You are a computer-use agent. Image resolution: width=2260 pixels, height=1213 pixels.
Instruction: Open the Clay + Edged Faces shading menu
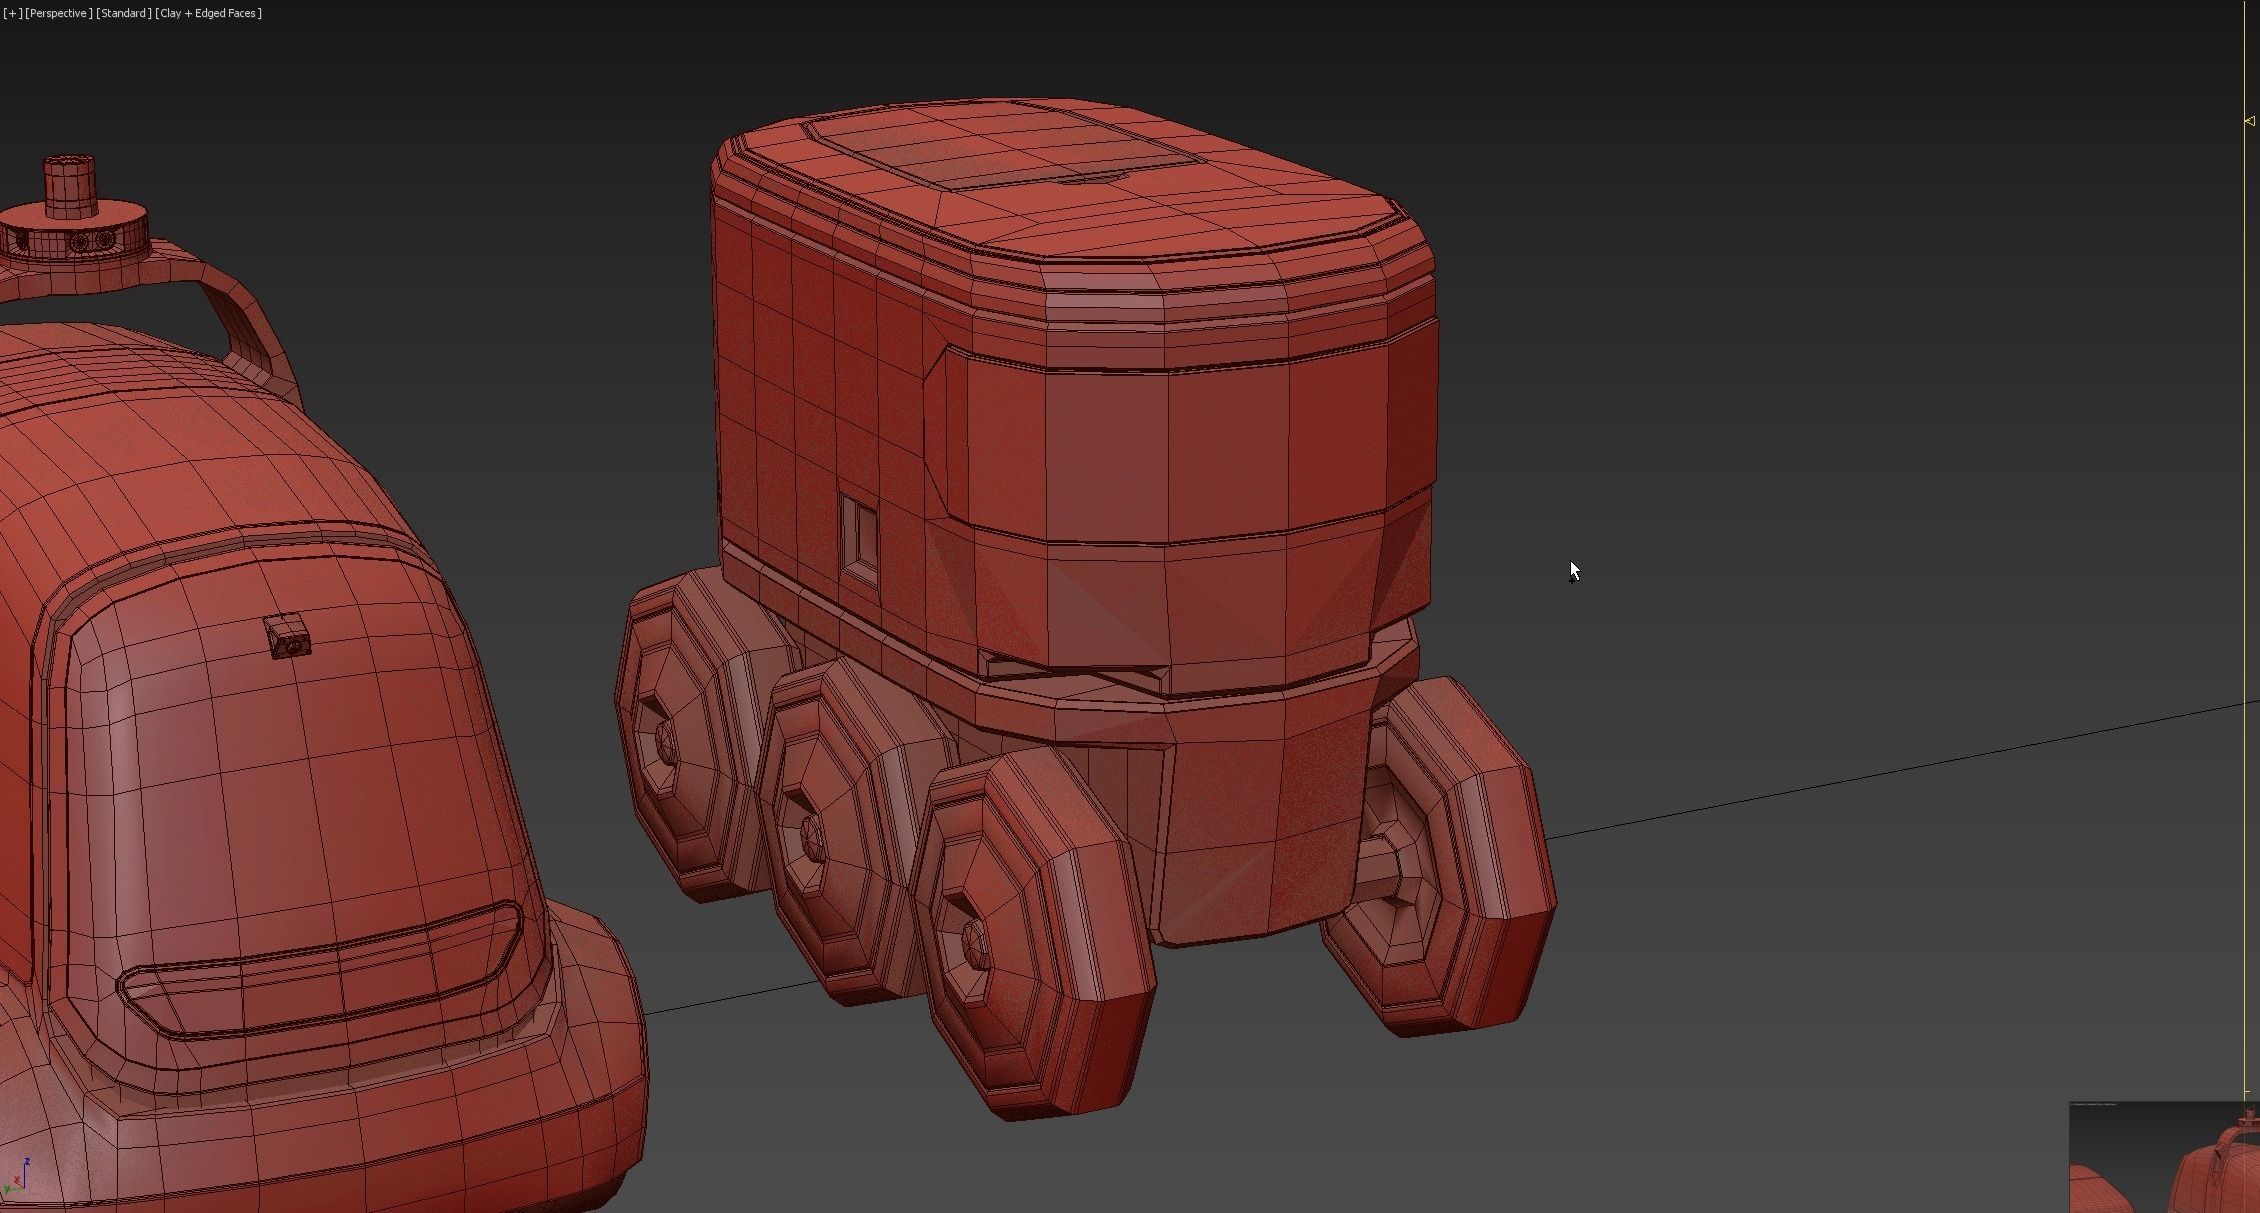coord(209,13)
